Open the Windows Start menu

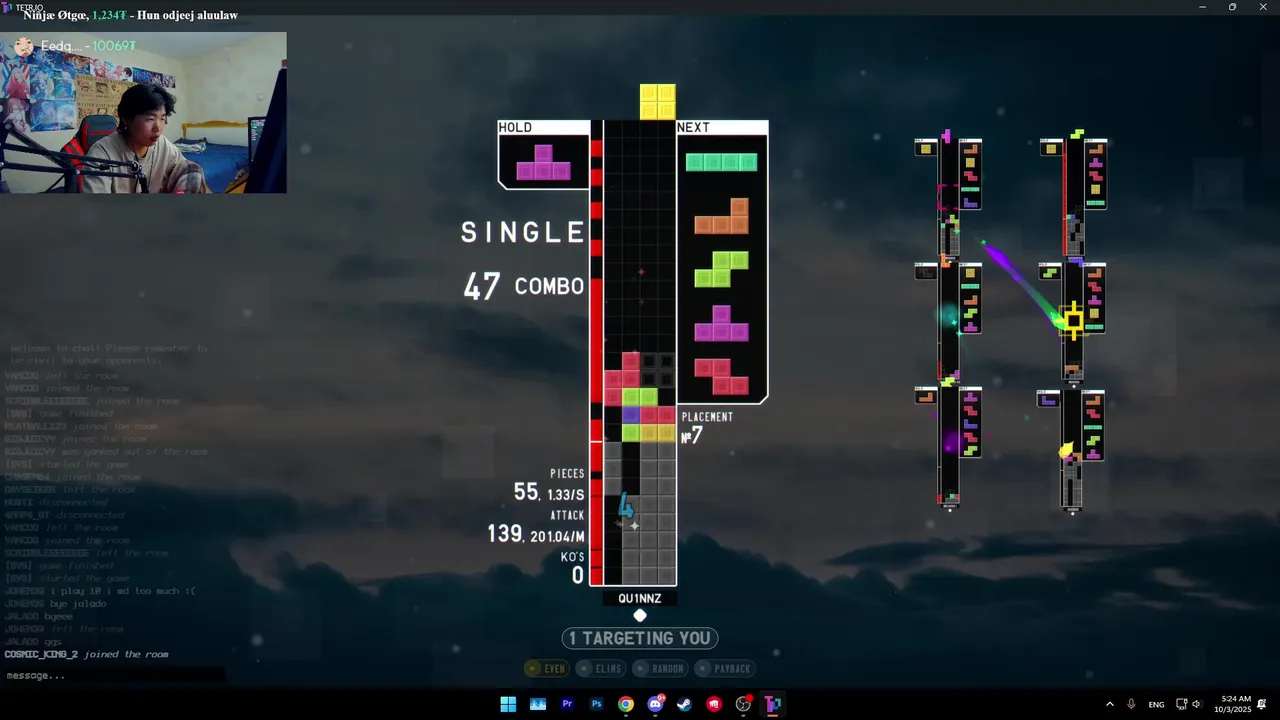coord(508,704)
